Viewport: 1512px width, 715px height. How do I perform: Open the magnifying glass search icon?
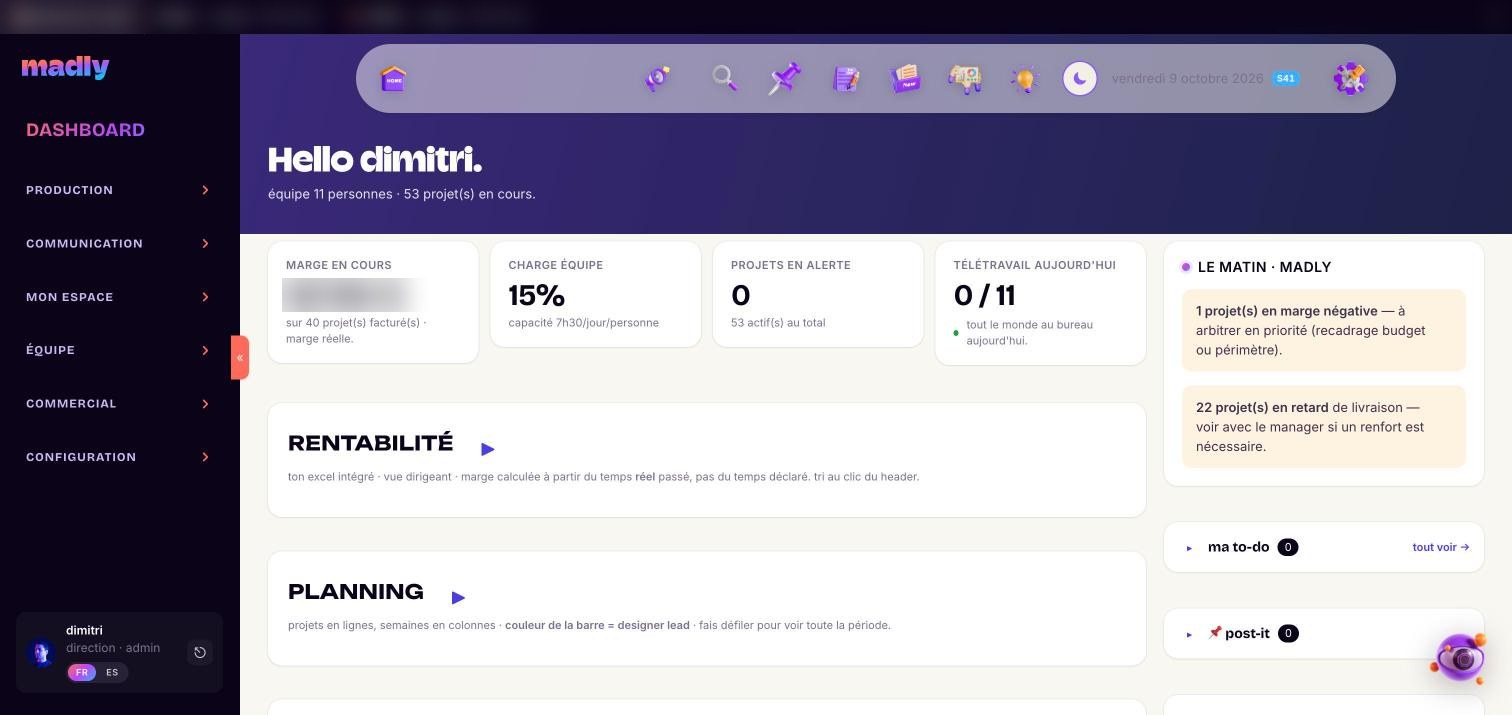point(724,78)
